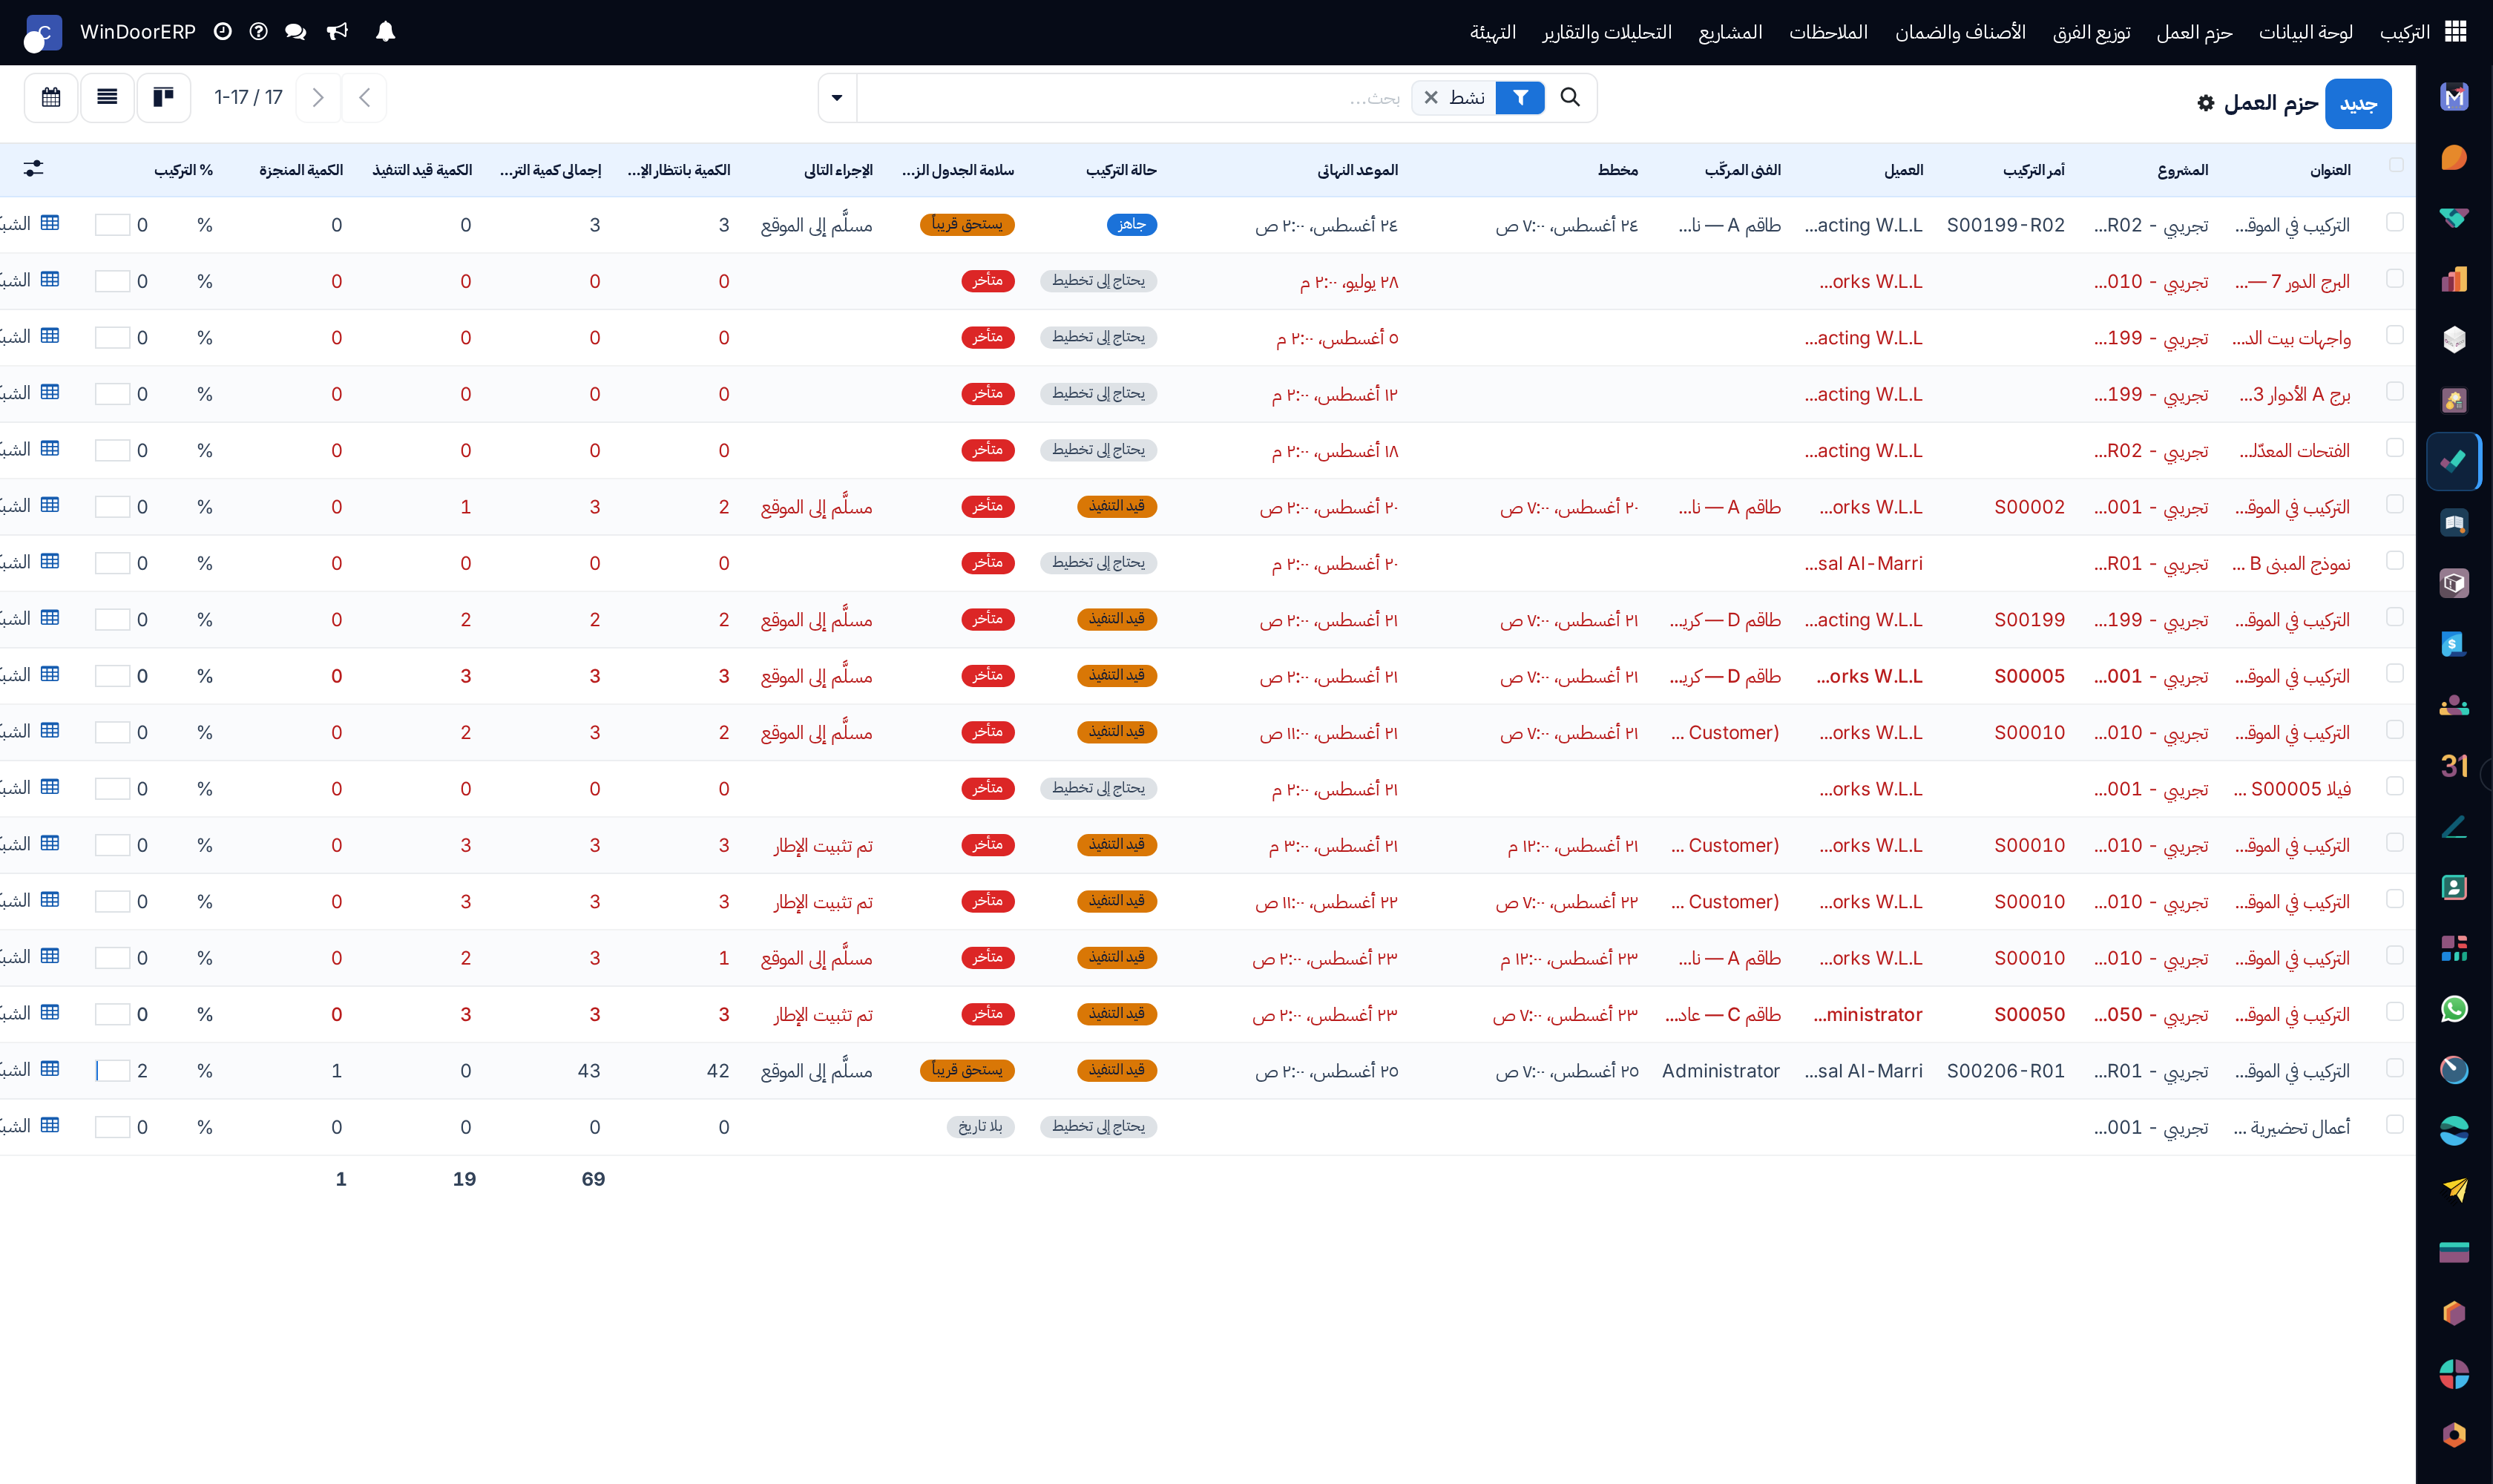Open the grid icon in S00050 row
The width and height of the screenshot is (2493, 1484).
[x=50, y=1013]
